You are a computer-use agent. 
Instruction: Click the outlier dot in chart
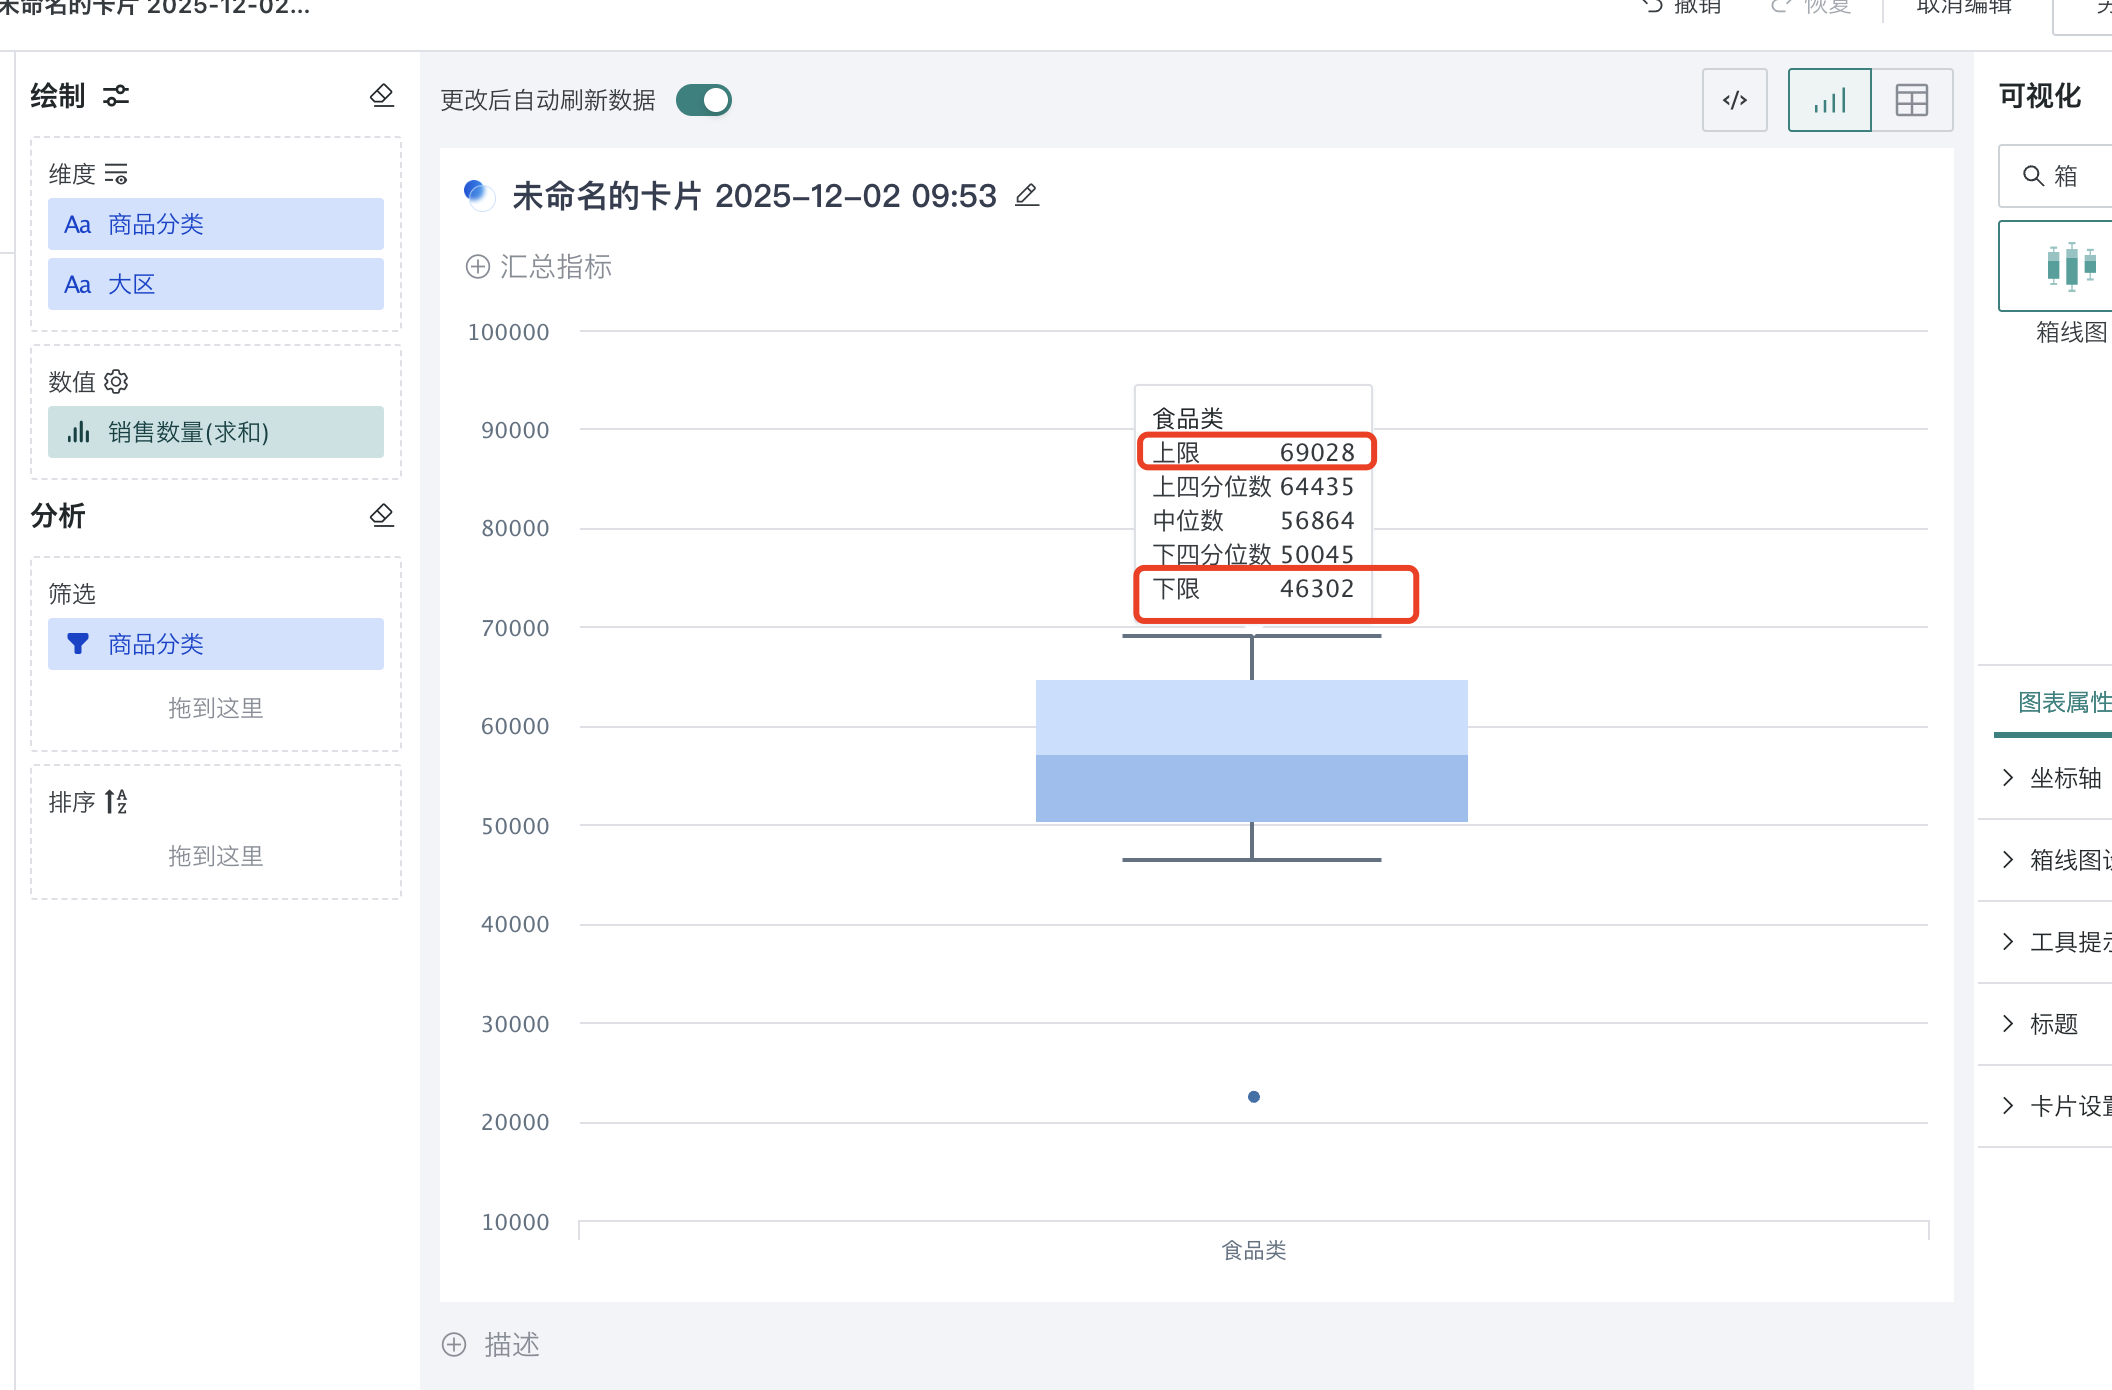tap(1253, 1097)
